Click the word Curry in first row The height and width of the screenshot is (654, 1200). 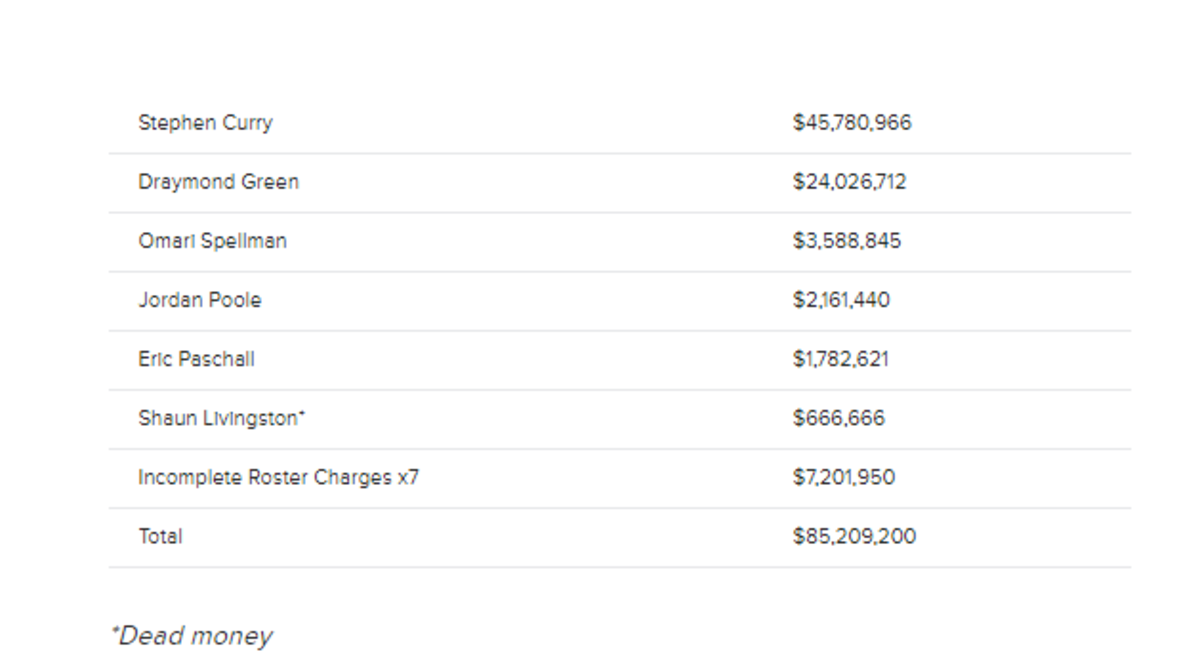(x=247, y=124)
